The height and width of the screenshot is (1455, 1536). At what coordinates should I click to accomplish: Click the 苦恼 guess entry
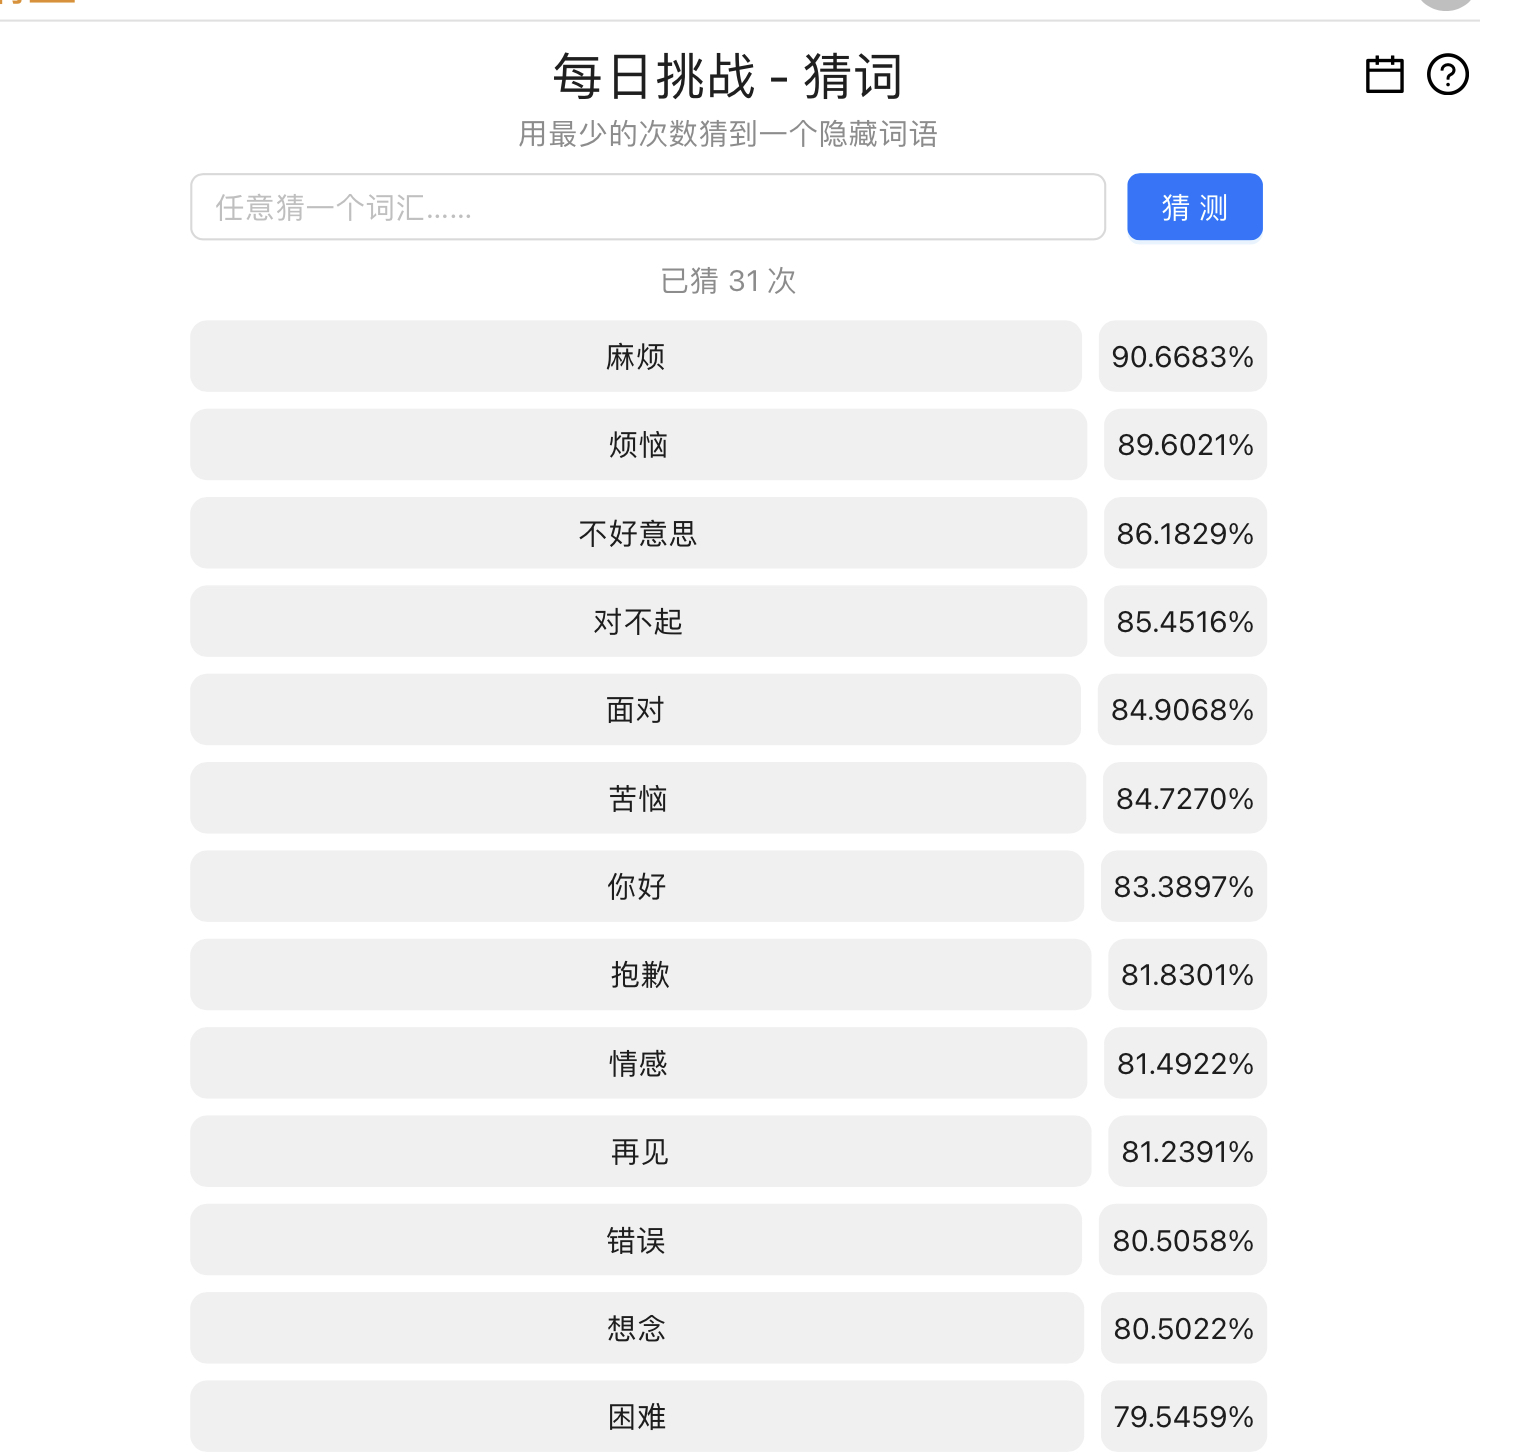pos(638,798)
